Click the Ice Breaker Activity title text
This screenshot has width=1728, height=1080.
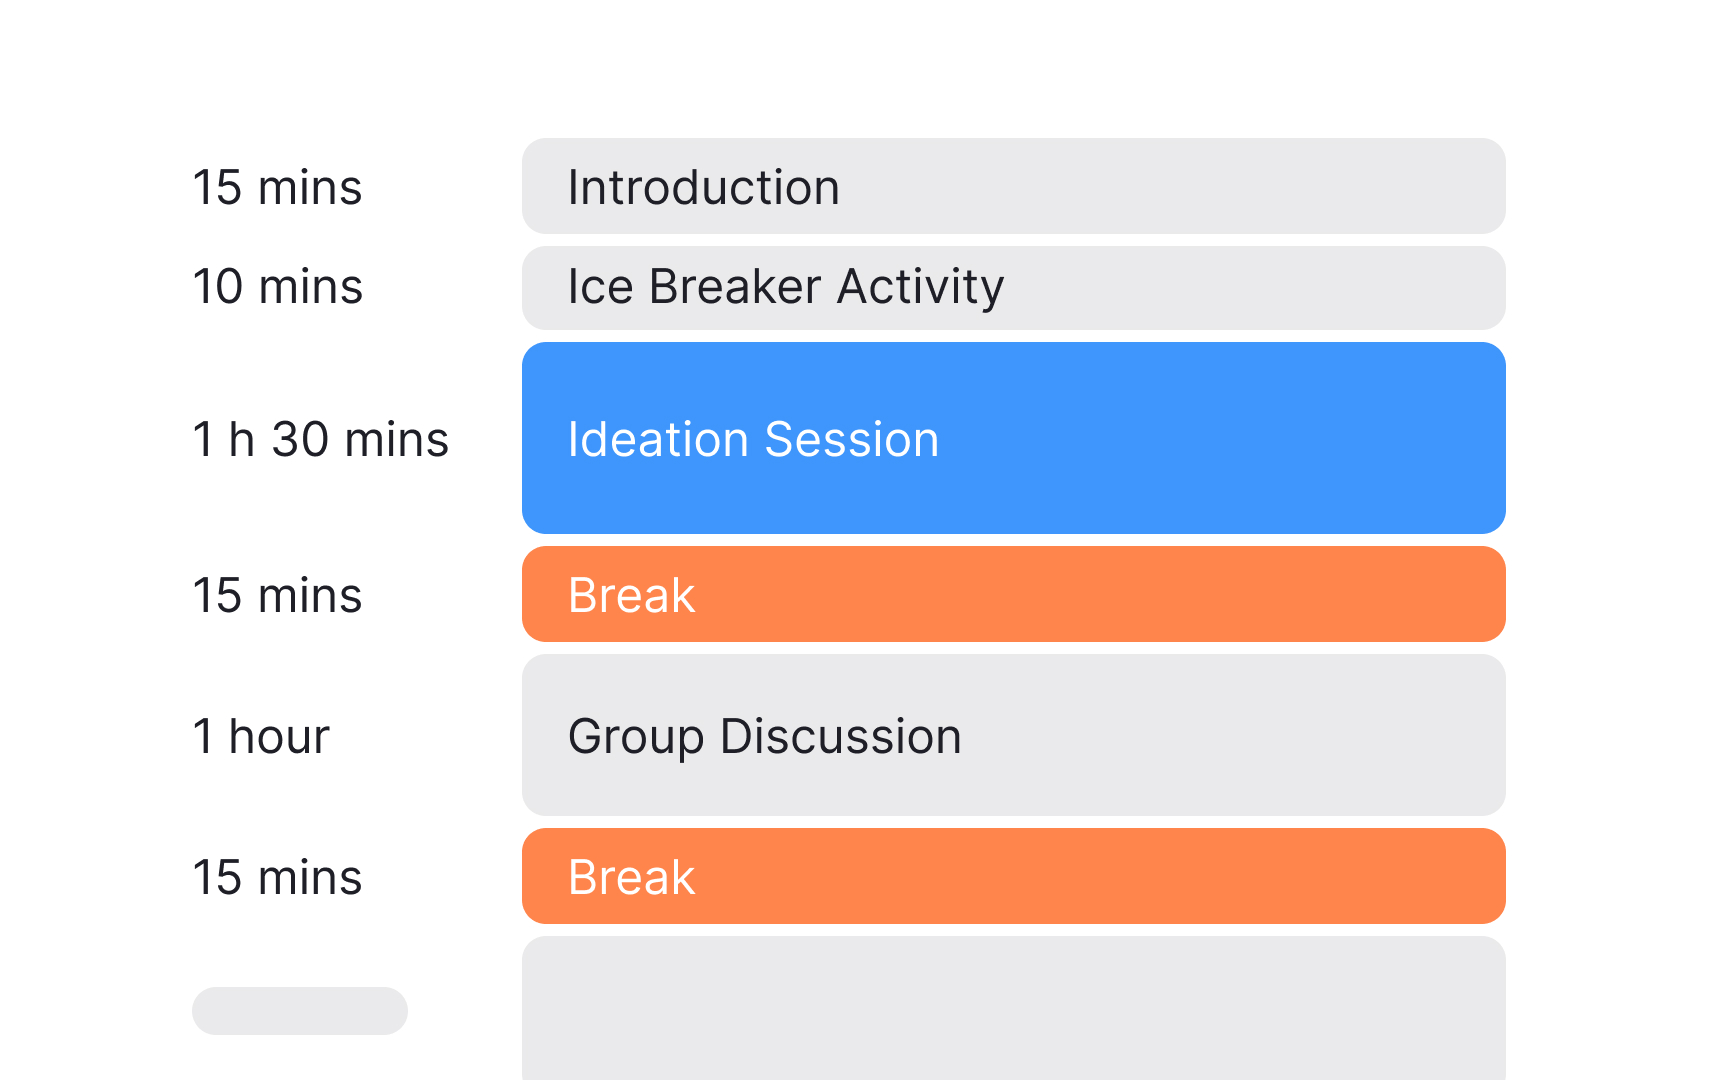[x=785, y=287]
